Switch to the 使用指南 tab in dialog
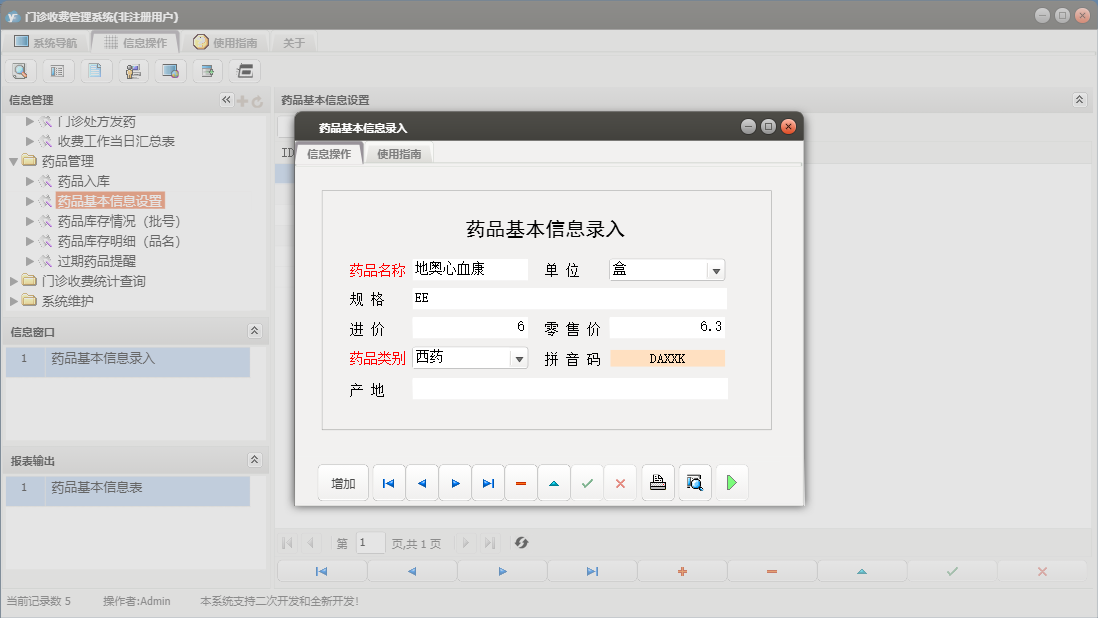The width and height of the screenshot is (1098, 618). coord(399,154)
